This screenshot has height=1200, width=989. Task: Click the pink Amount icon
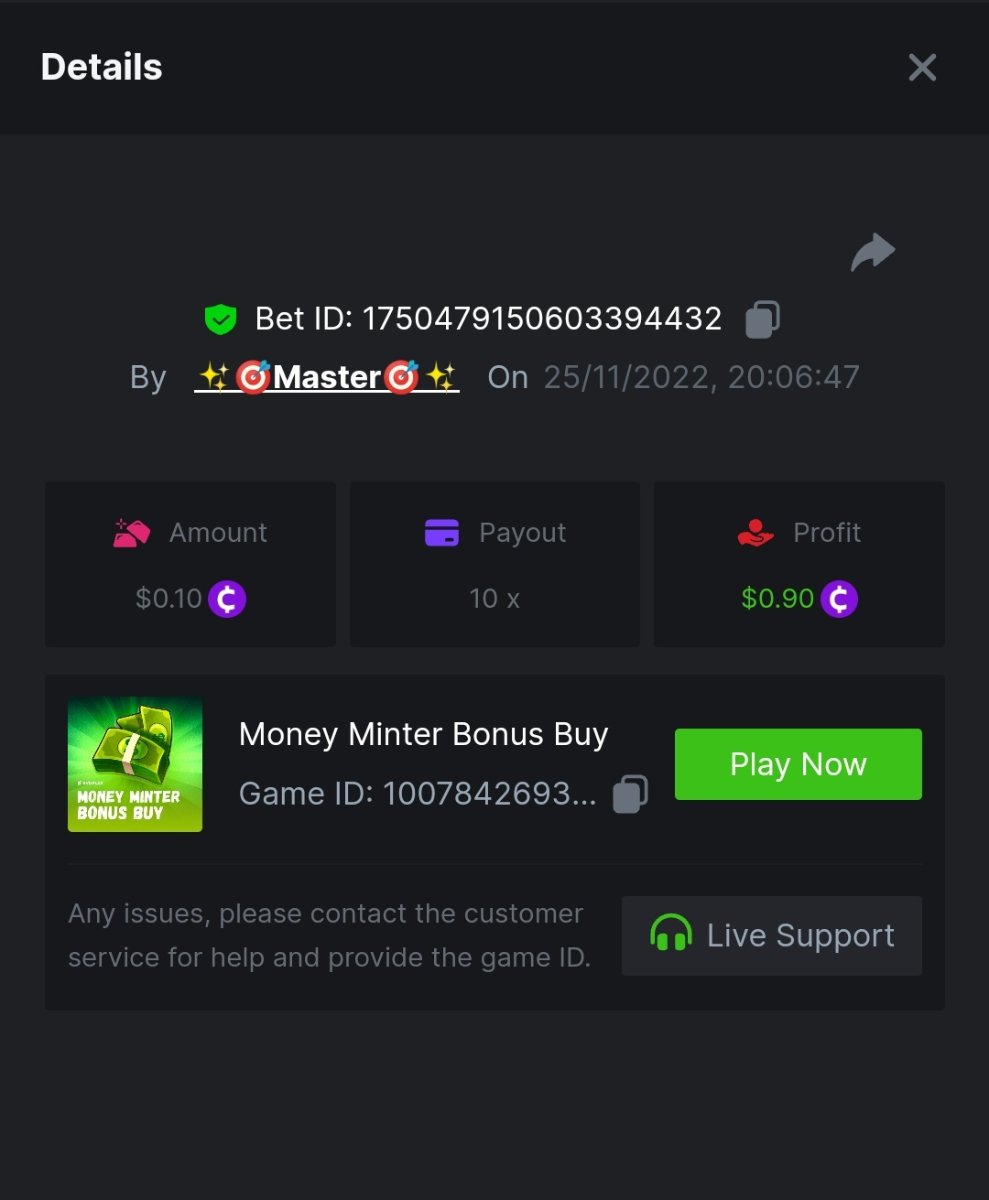pos(131,533)
